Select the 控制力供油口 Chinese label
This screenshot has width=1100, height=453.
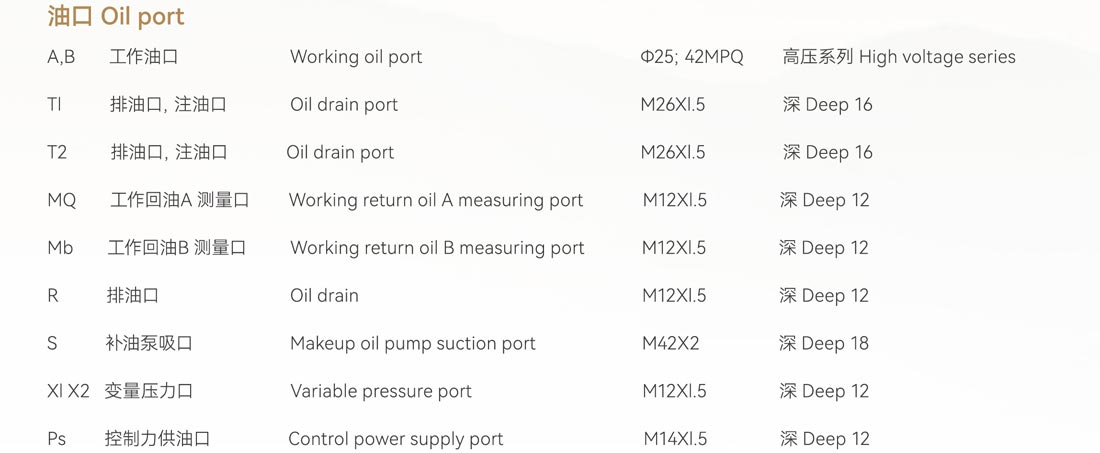point(157,439)
